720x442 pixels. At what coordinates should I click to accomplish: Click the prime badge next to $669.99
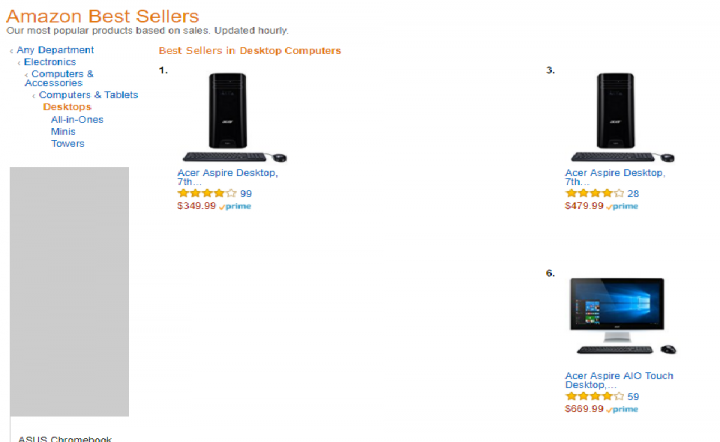pos(622,409)
